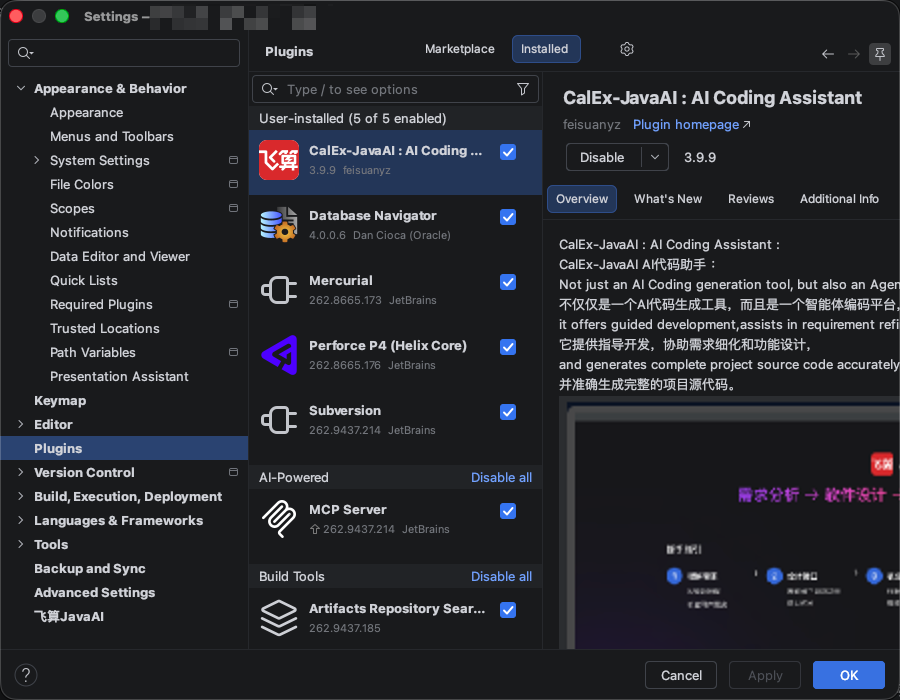Screen dimensions: 900x700
Task: Click the MCP Server update arrow icon
Action: pos(315,529)
